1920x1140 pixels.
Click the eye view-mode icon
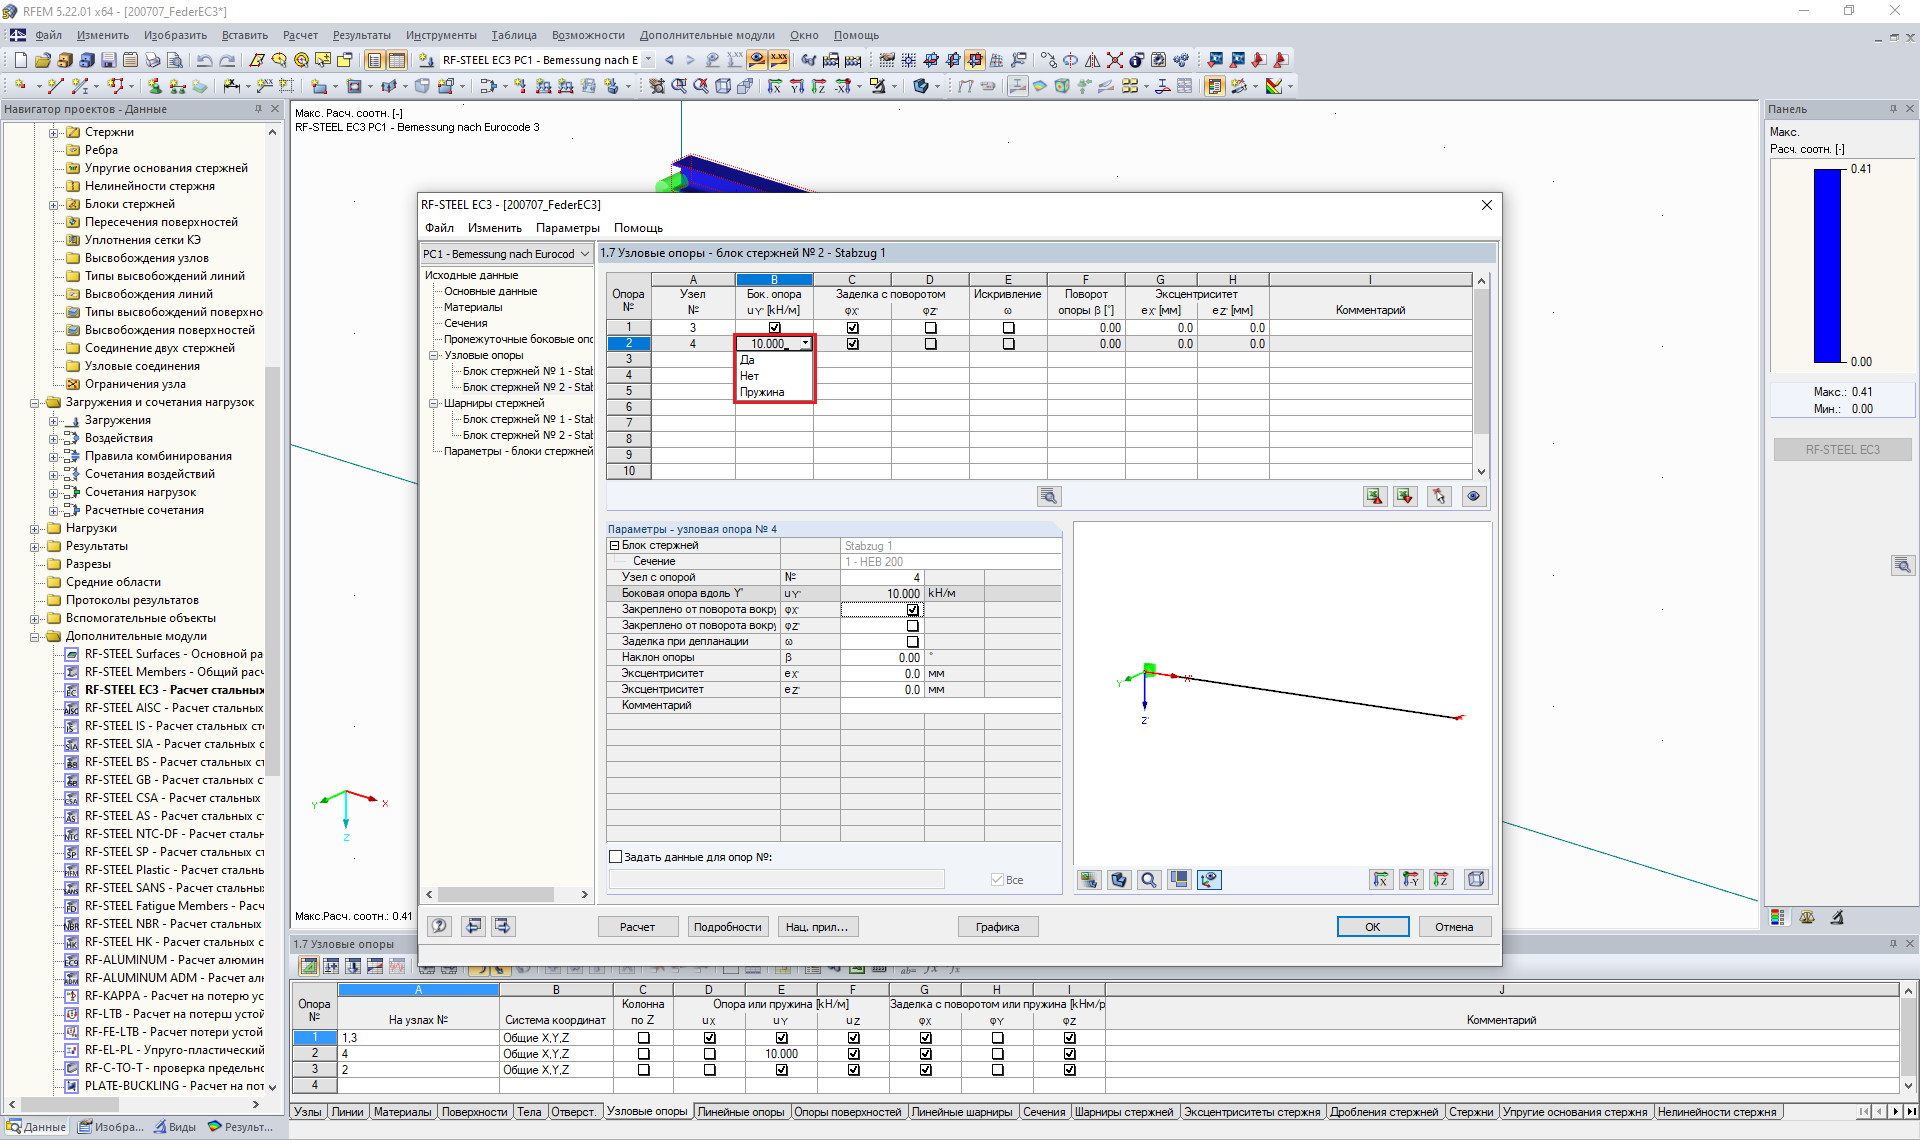[1473, 497]
